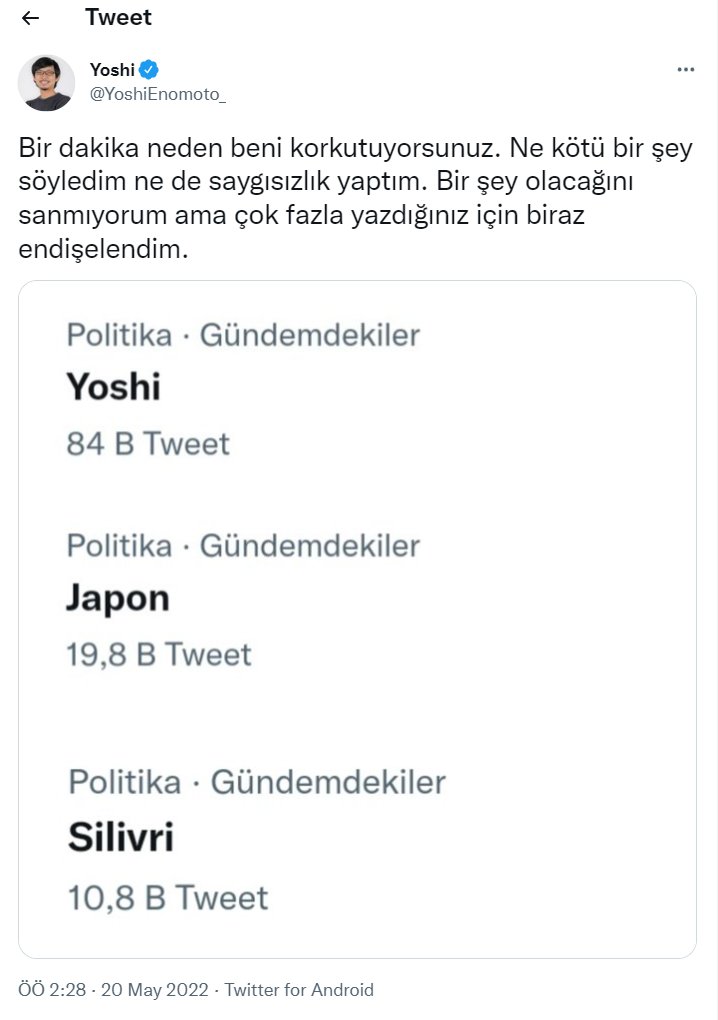Click the Tweet header title

coord(118,18)
